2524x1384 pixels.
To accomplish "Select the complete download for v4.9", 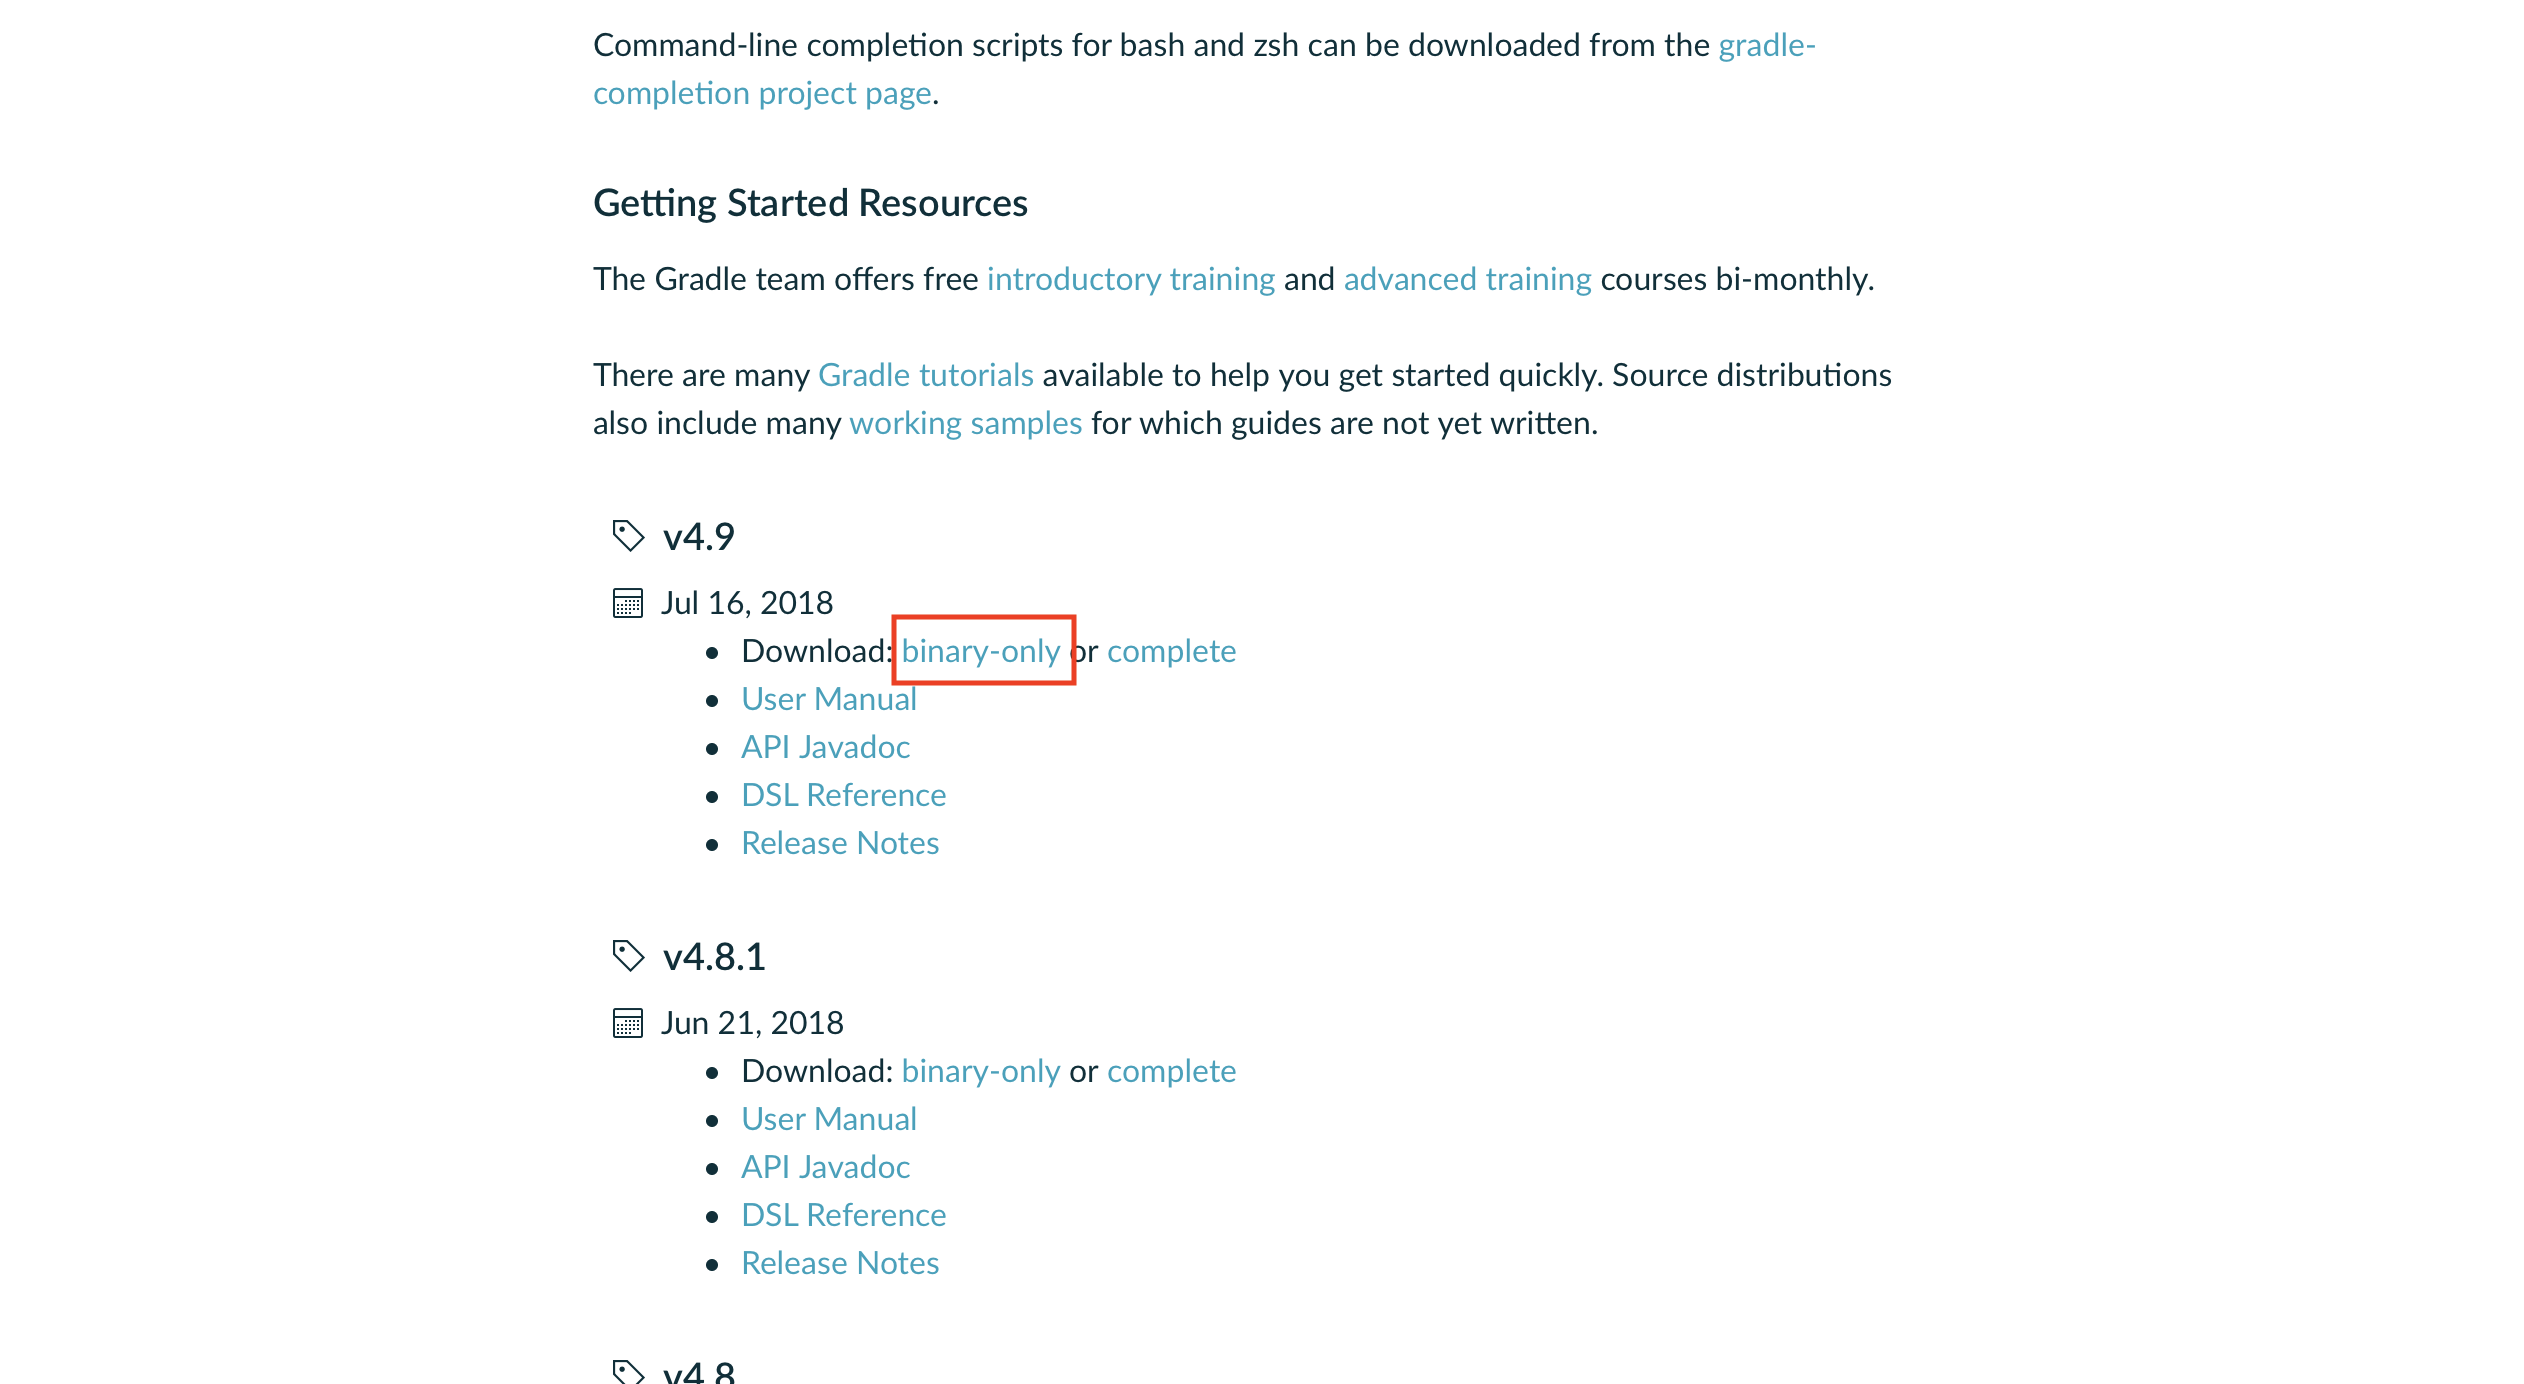I will tap(1171, 651).
